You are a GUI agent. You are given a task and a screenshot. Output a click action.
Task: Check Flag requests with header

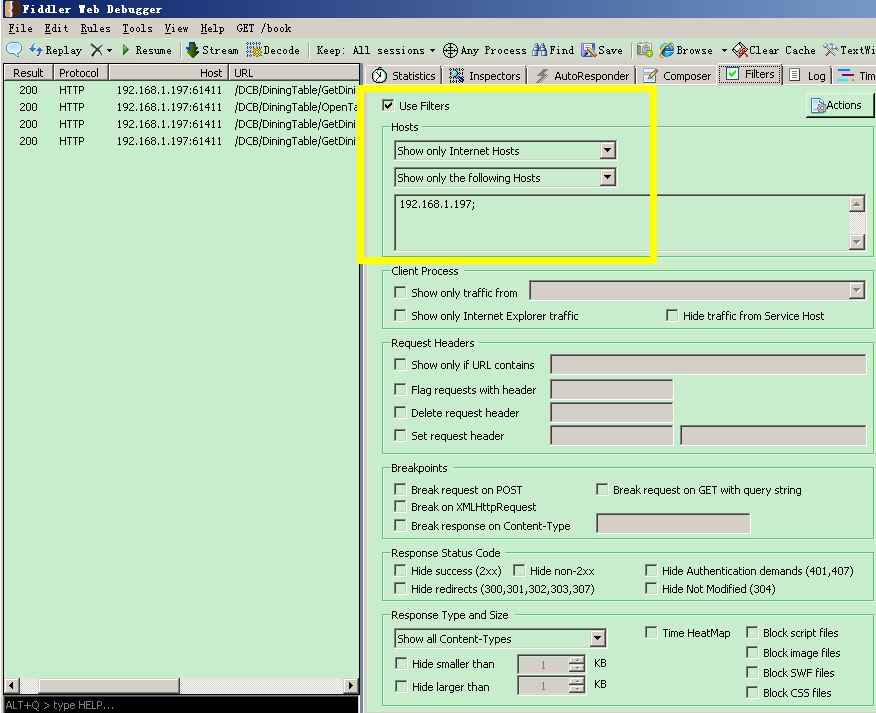tap(400, 389)
